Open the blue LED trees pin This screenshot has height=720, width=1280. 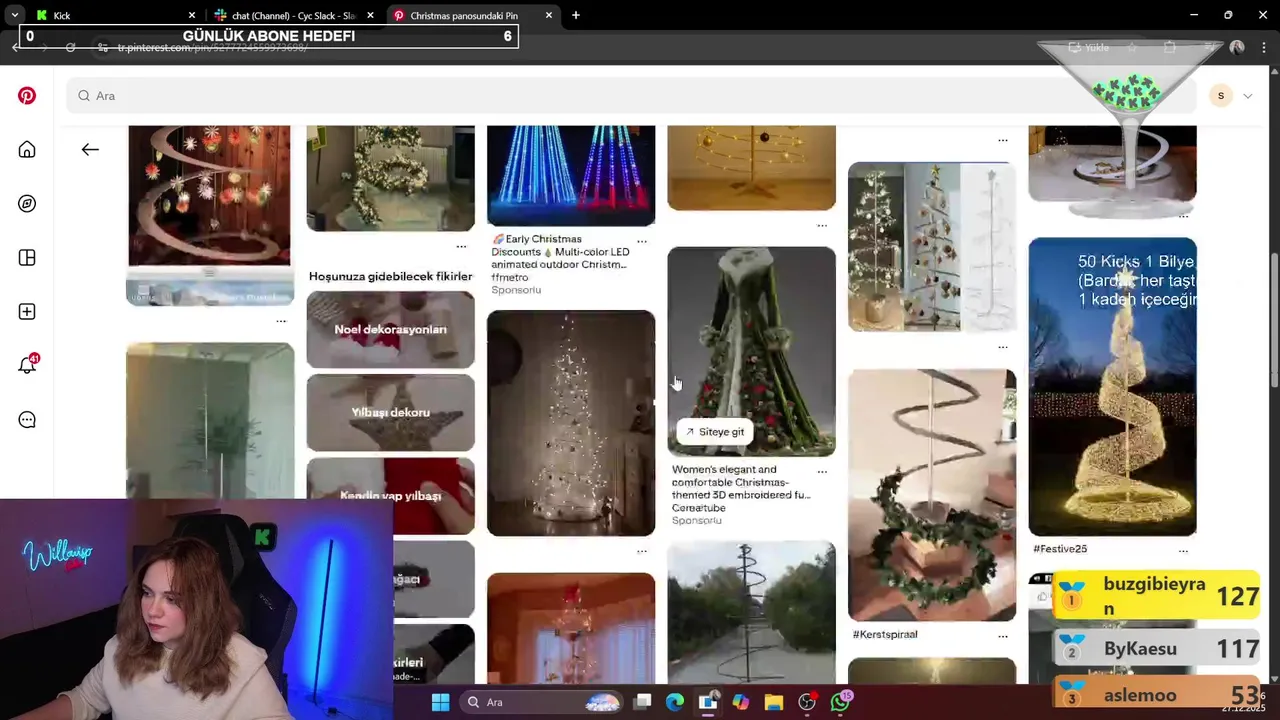tap(571, 175)
